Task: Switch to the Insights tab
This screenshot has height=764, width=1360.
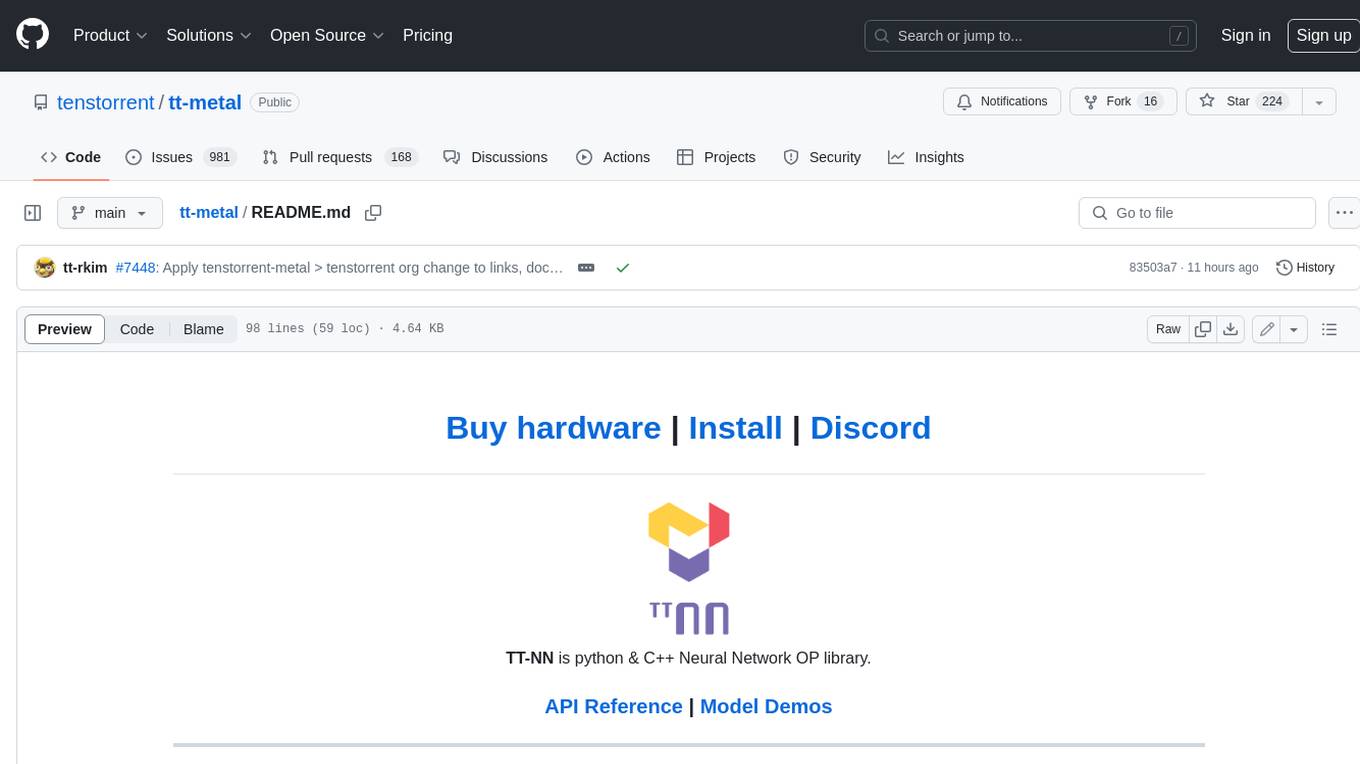Action: coord(926,157)
